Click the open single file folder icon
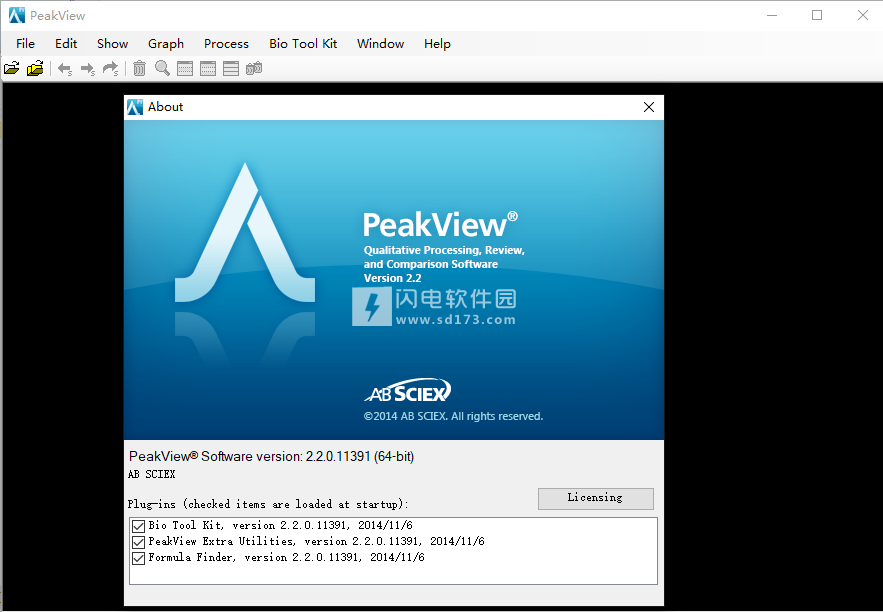Screen dimensions: 883x612 tap(11, 69)
